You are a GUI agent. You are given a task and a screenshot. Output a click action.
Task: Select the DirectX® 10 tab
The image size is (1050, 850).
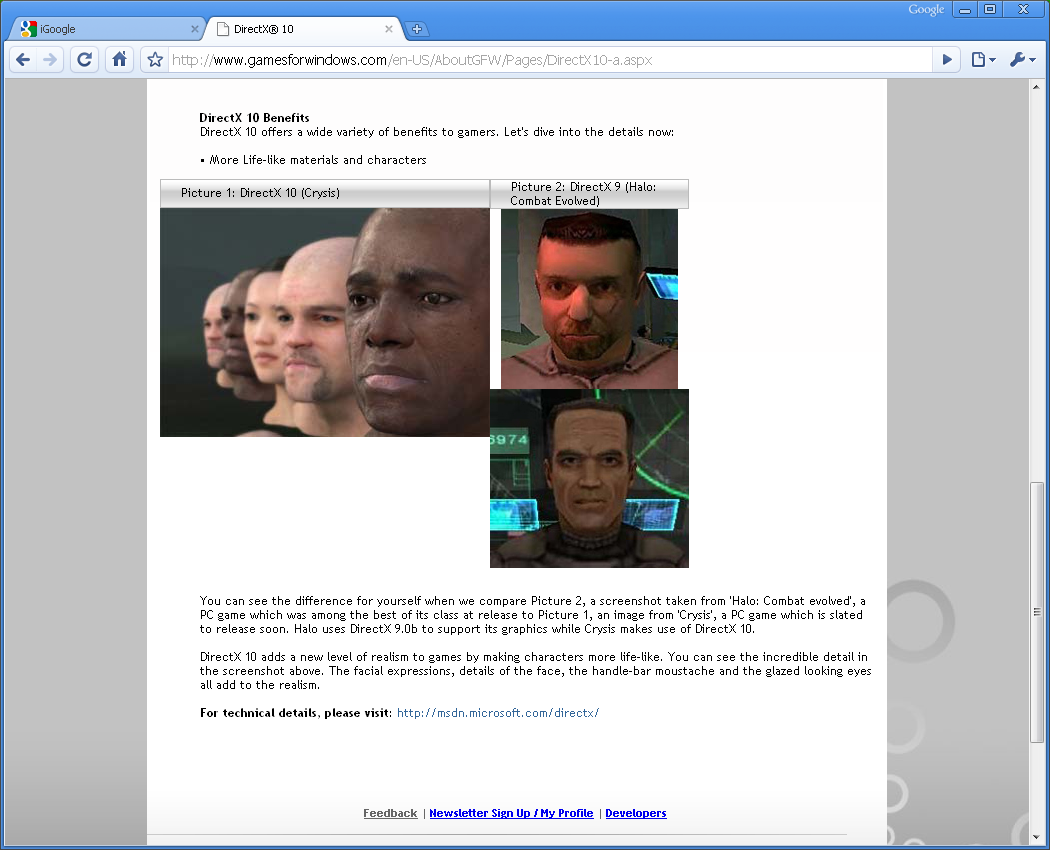pos(303,29)
